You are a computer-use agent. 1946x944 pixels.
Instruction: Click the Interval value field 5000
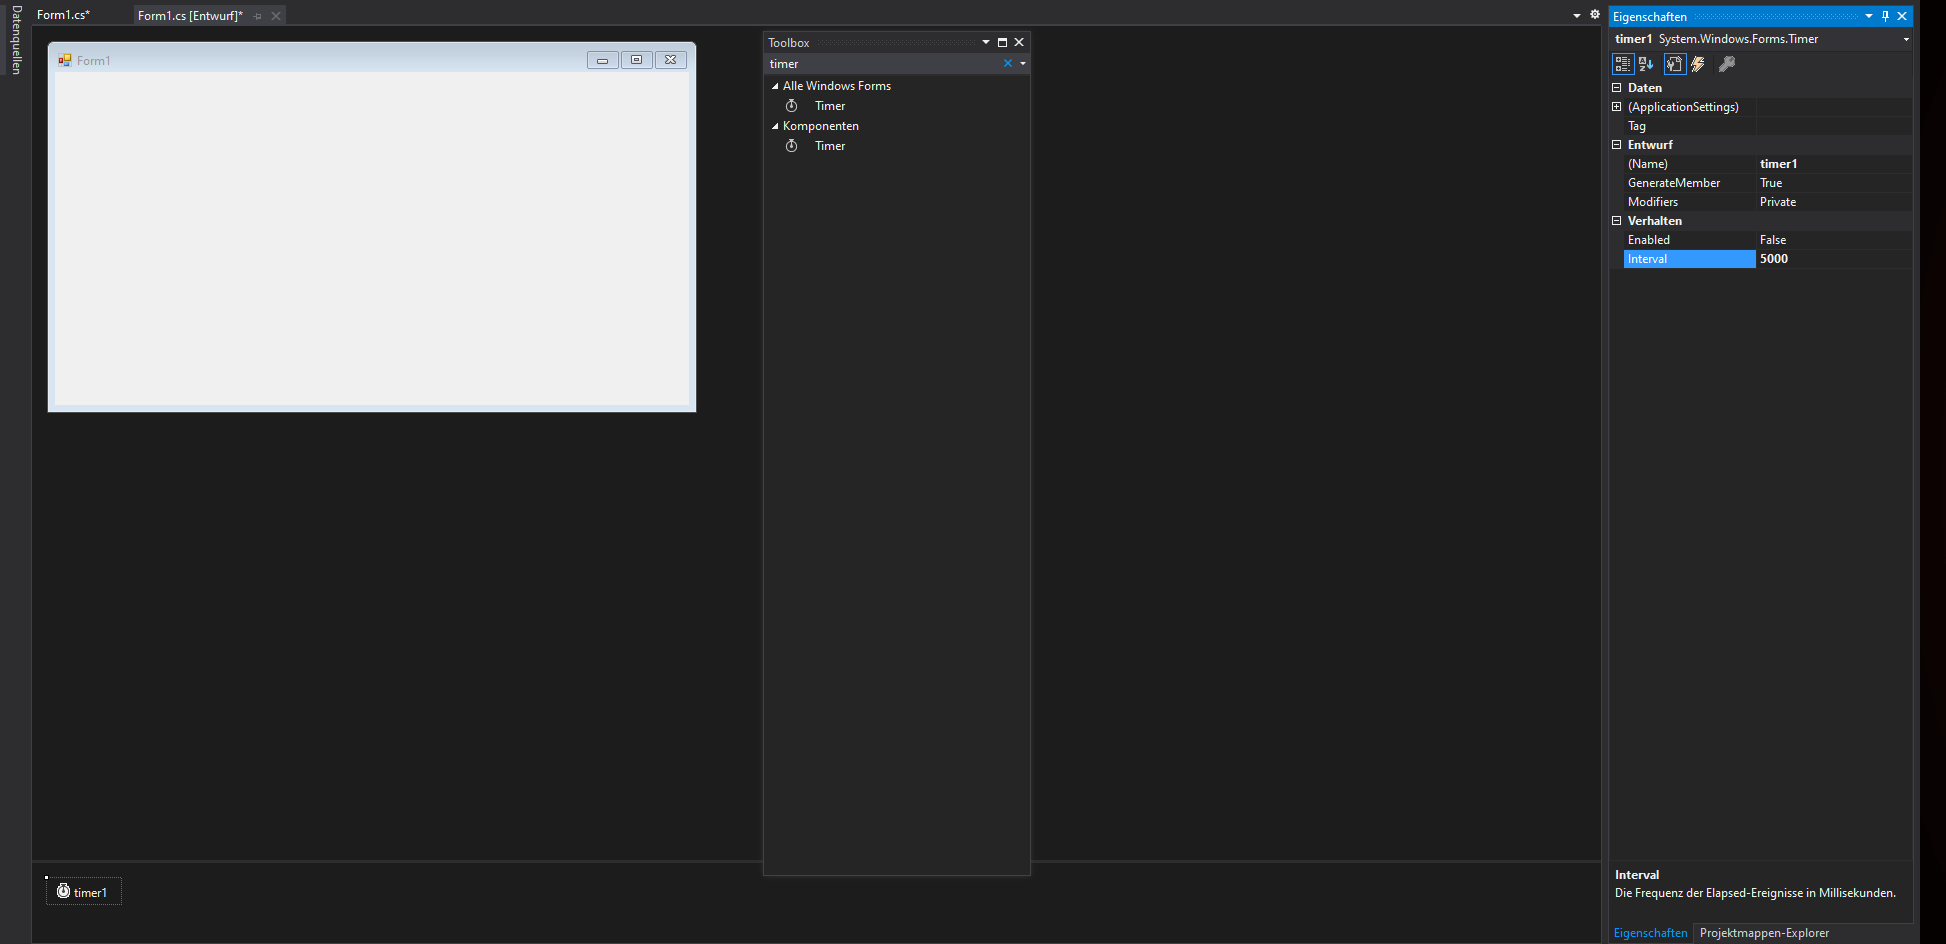coord(1832,259)
